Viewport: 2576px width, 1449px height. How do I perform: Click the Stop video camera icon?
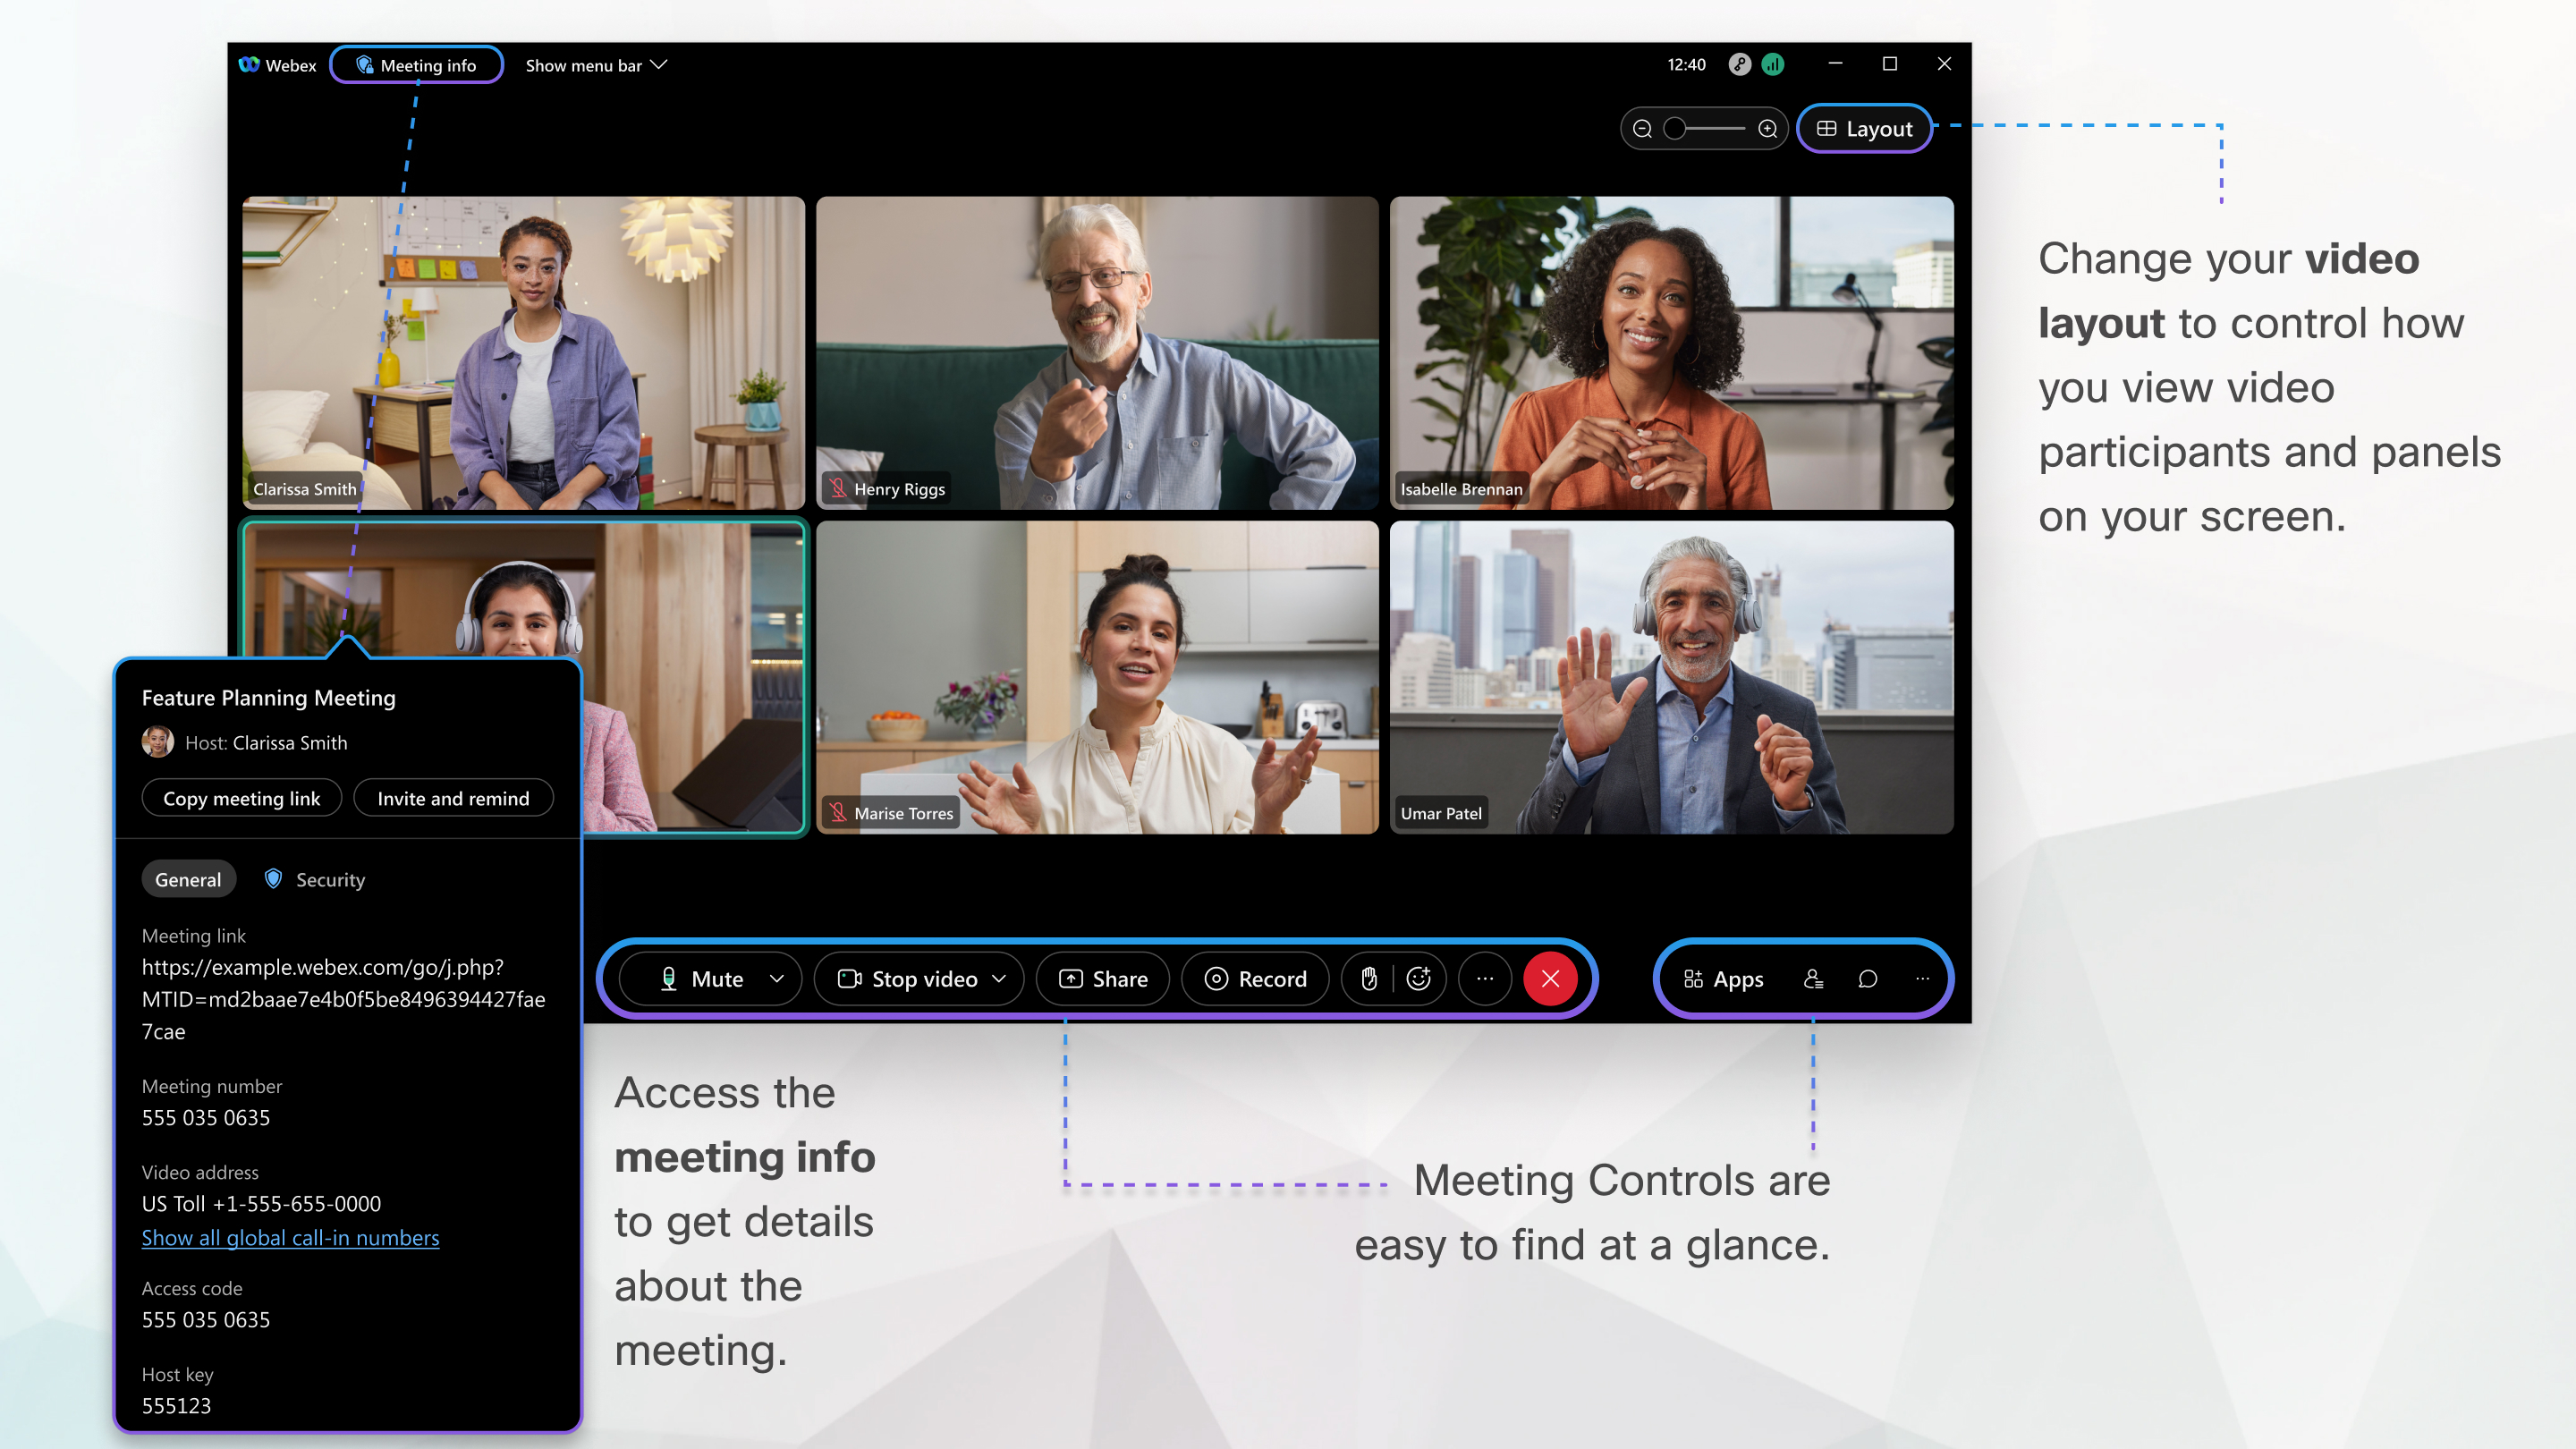click(851, 977)
